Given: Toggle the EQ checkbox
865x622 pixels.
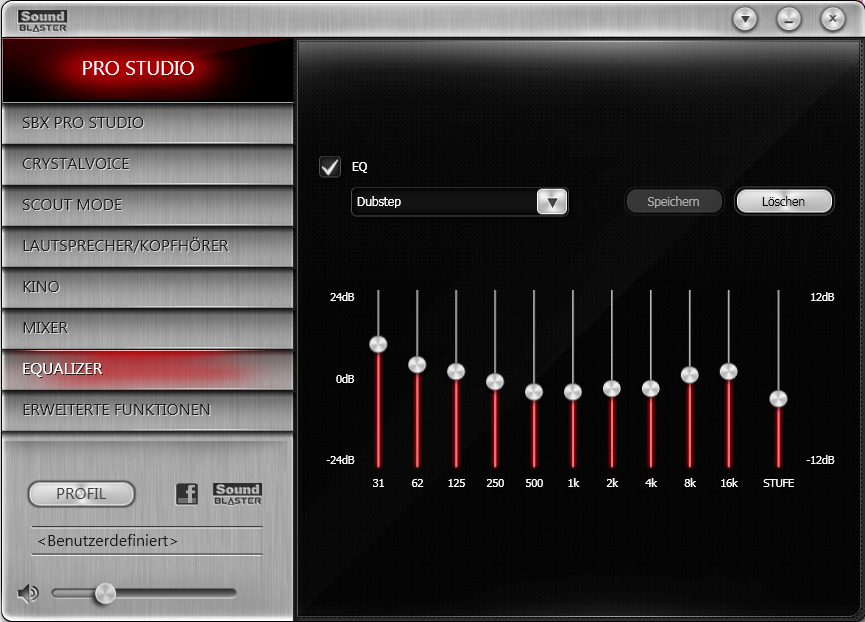Looking at the screenshot, I should pos(330,167).
